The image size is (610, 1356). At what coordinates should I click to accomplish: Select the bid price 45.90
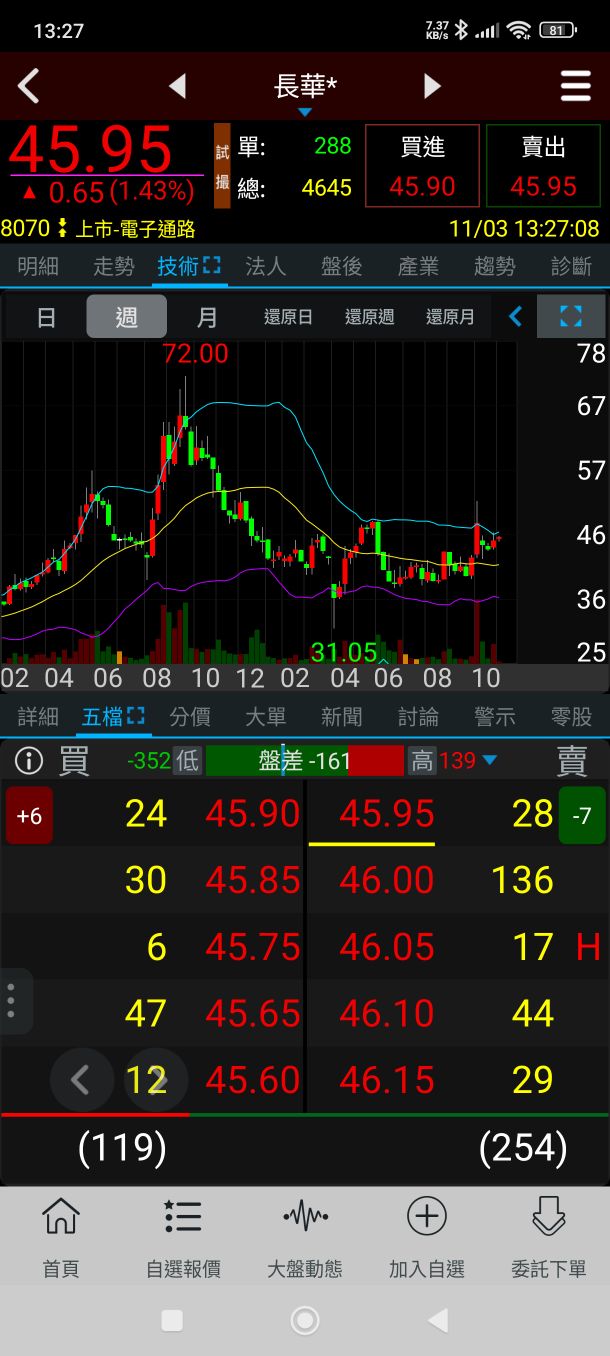tap(253, 814)
